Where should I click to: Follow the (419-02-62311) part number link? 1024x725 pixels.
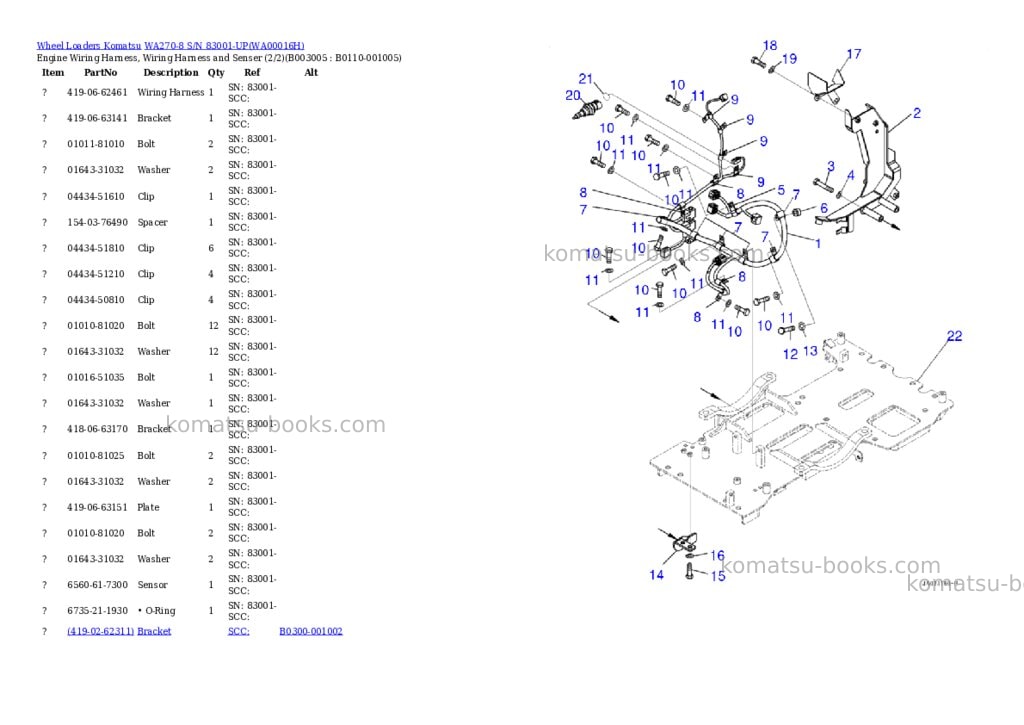coord(101,631)
